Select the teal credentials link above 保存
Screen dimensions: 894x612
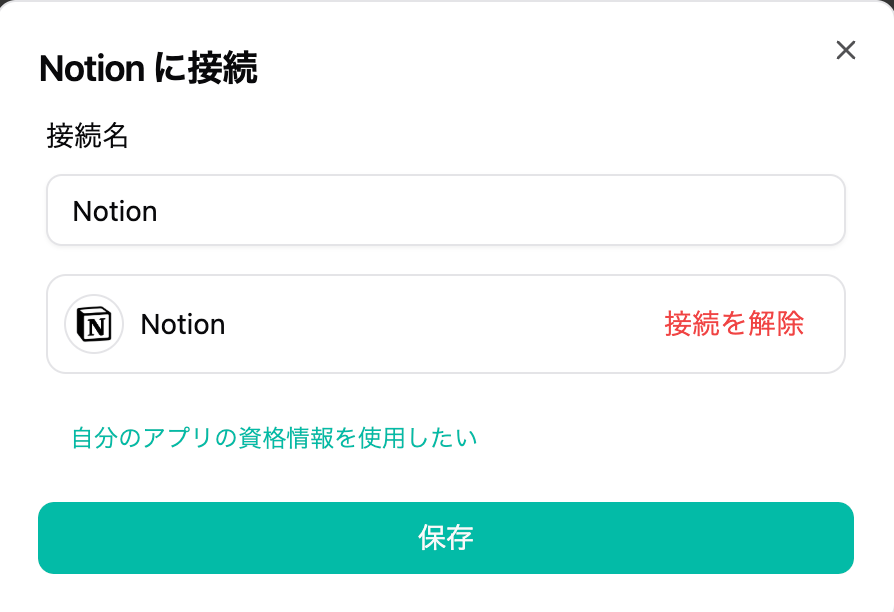(274, 438)
